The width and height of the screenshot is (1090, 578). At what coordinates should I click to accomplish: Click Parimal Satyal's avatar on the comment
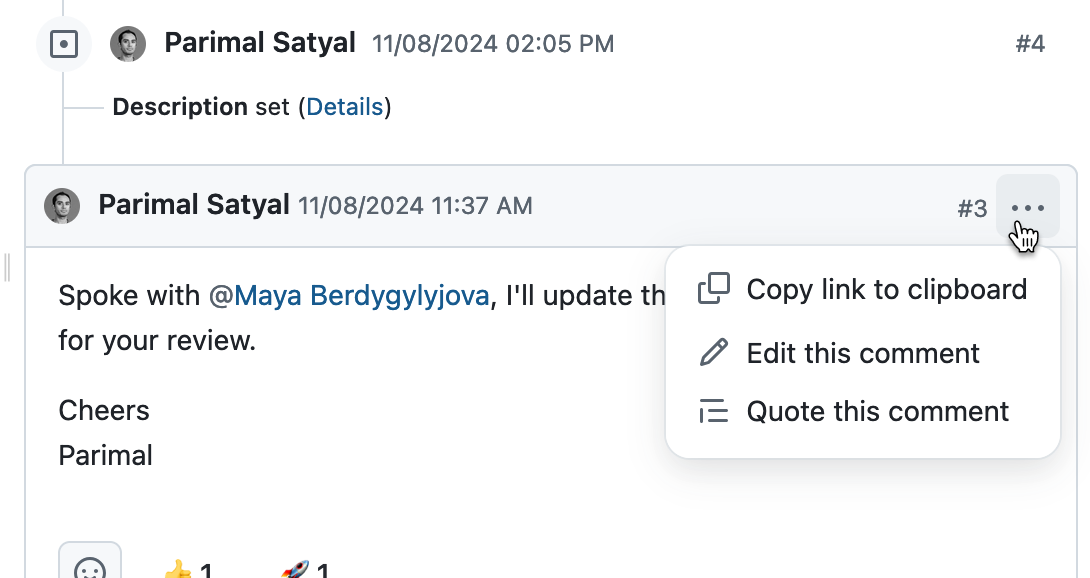[62, 205]
